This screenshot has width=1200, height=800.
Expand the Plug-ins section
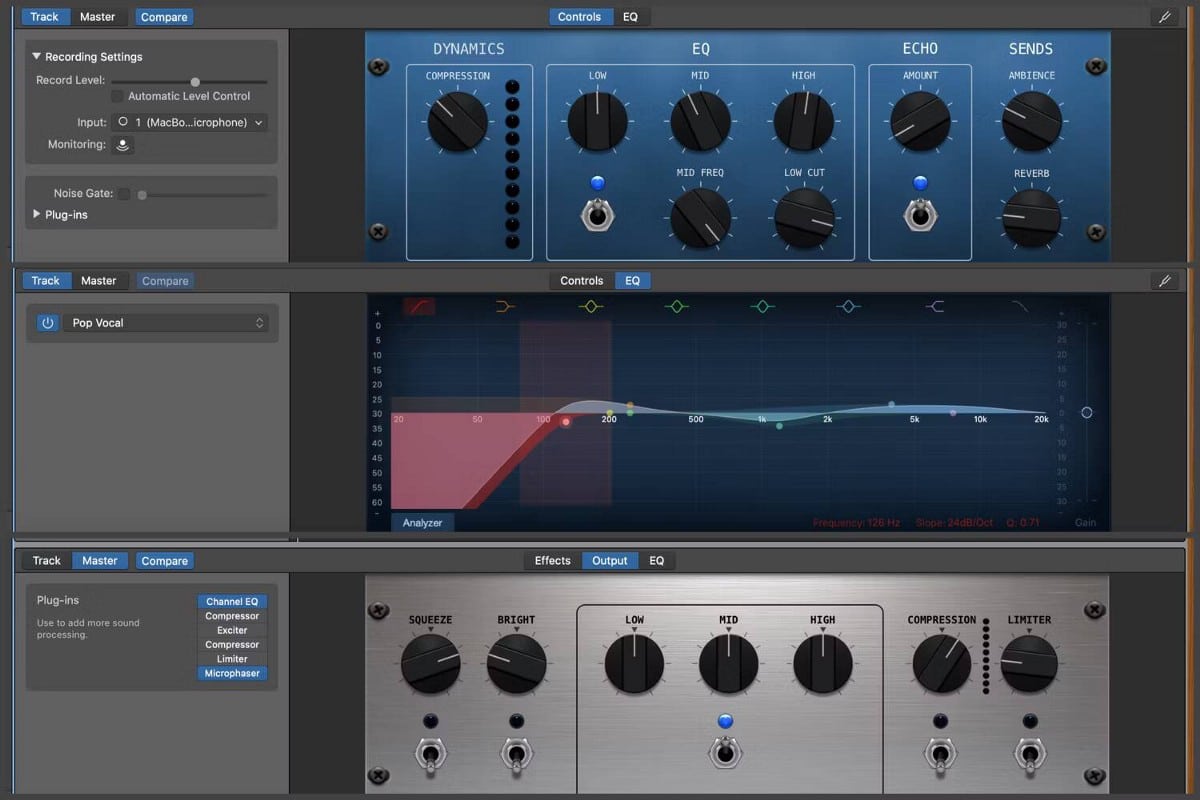[x=35, y=214]
